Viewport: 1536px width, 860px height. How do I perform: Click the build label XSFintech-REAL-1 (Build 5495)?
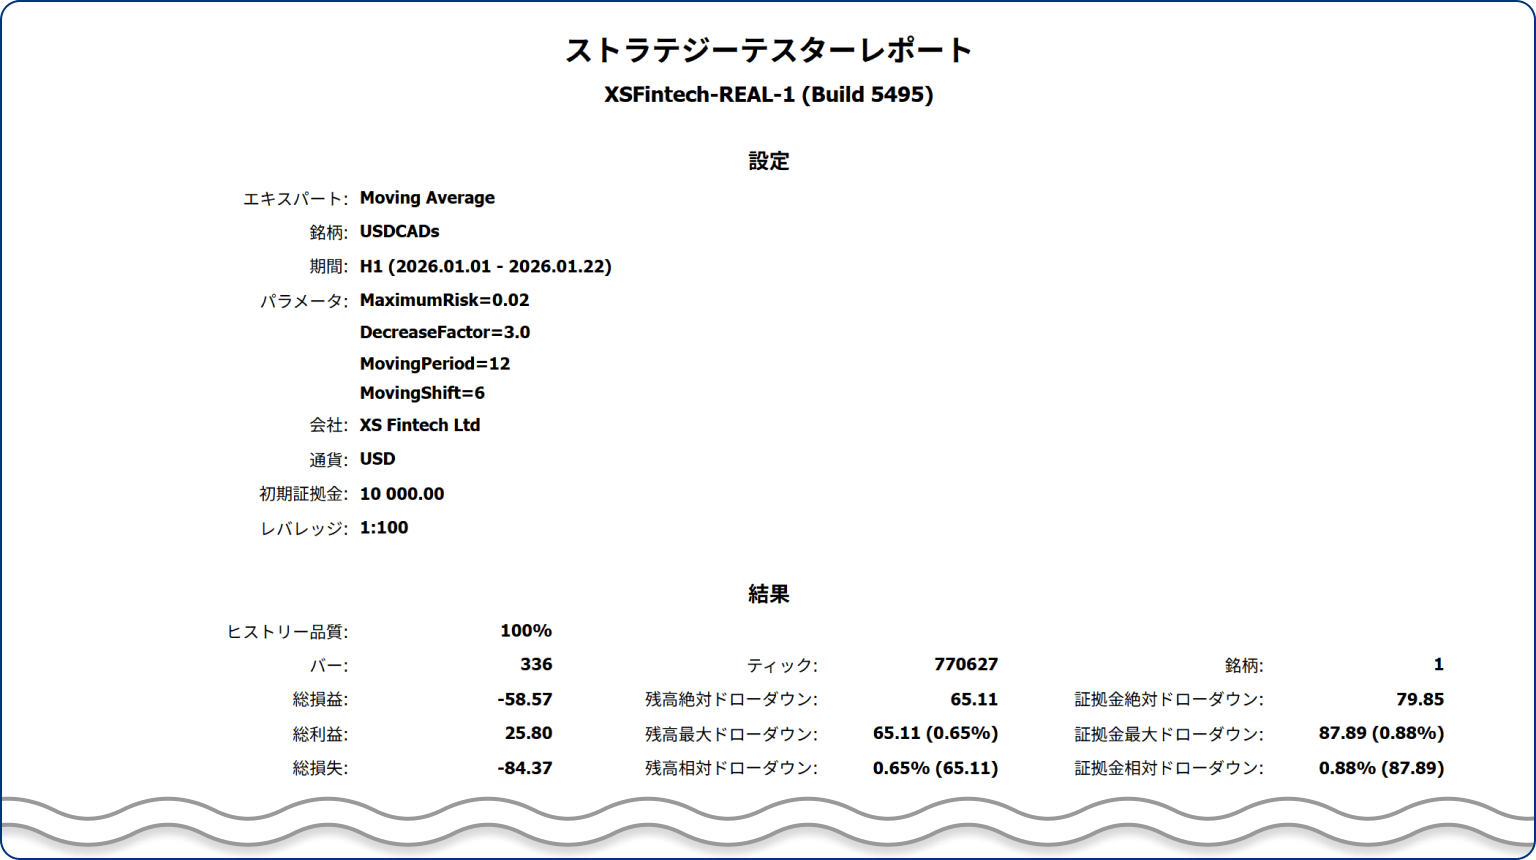click(768, 96)
